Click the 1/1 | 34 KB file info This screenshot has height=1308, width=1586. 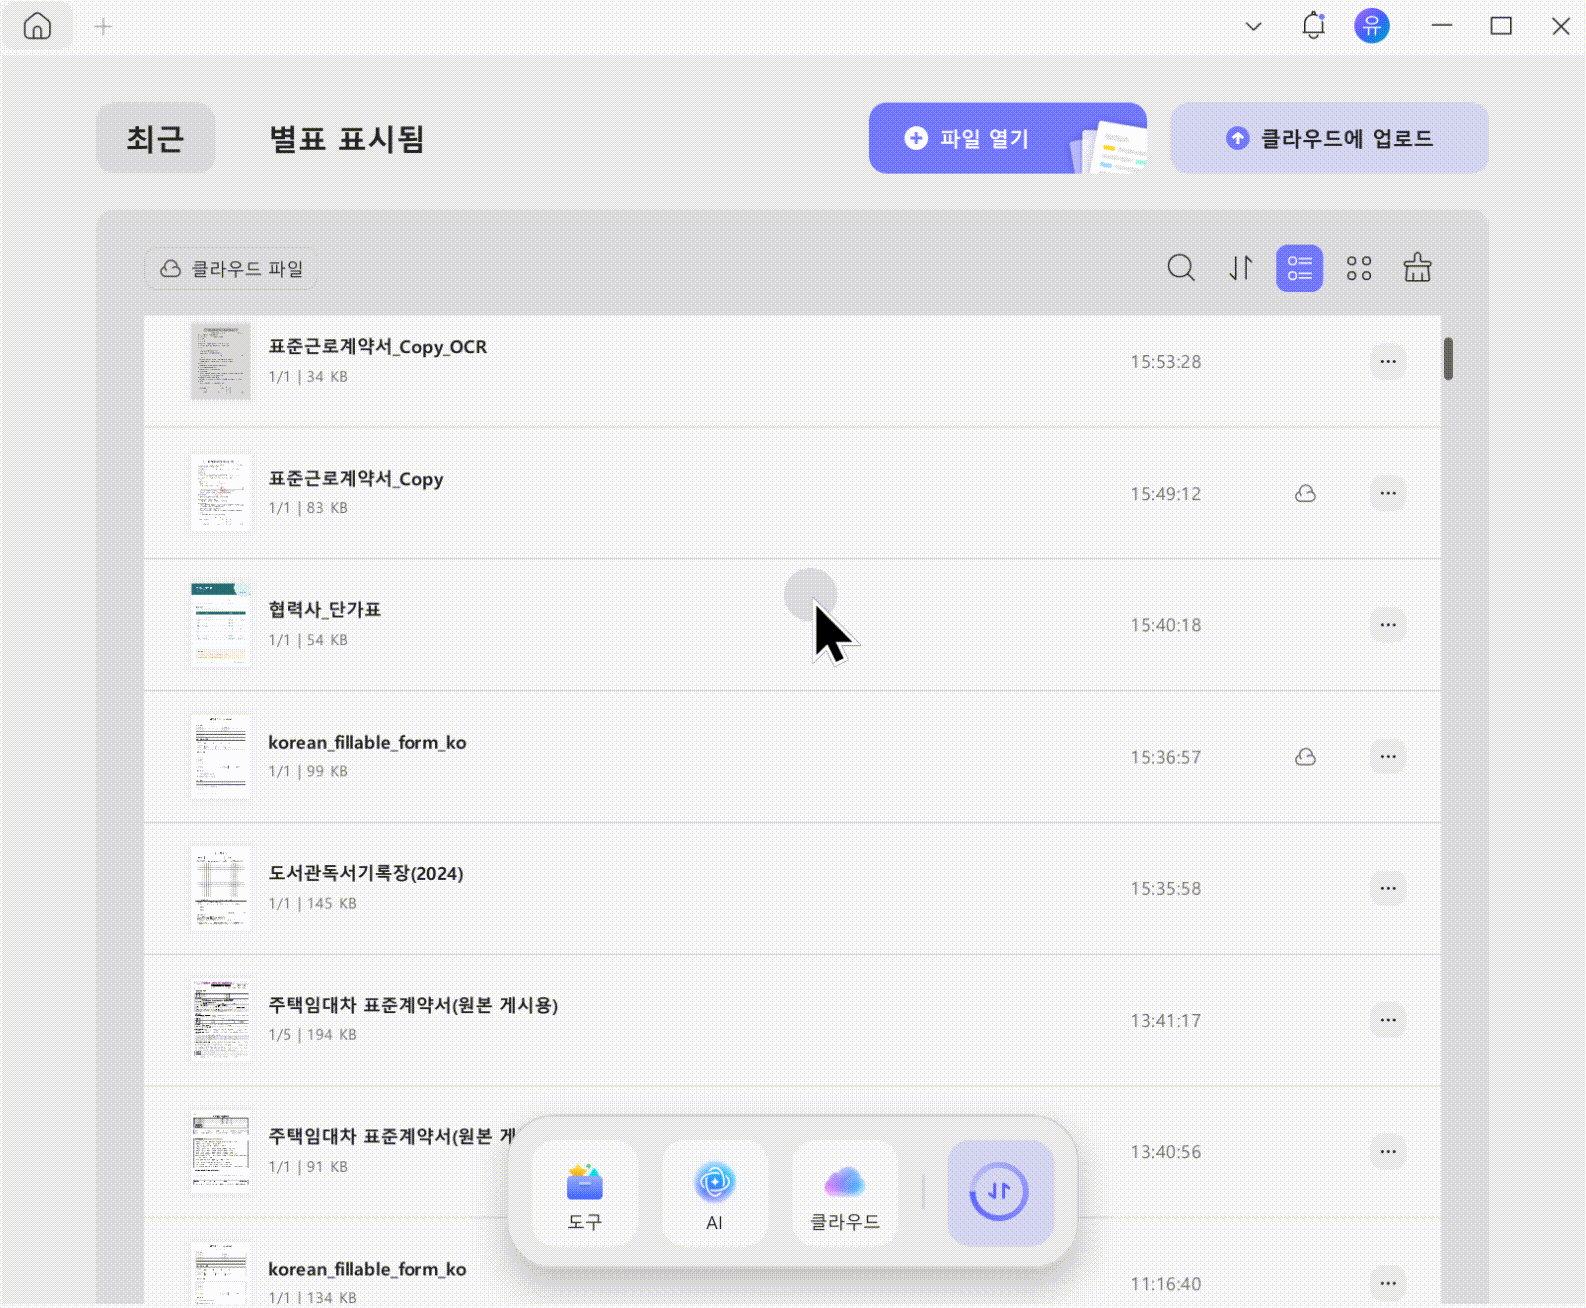pyautogui.click(x=308, y=377)
